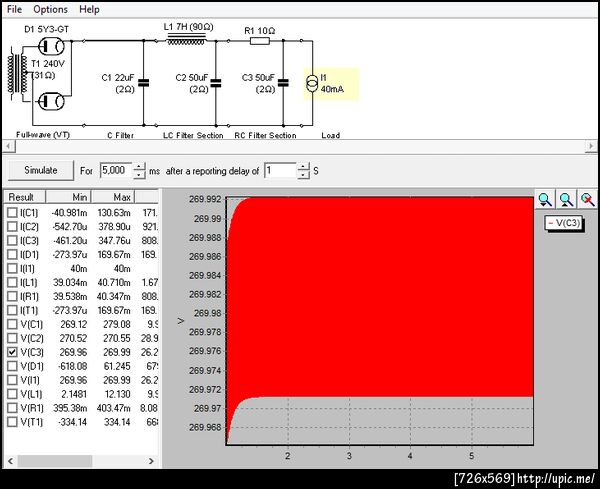
Task: Enable the I(R1) result checkbox
Action: point(12,296)
